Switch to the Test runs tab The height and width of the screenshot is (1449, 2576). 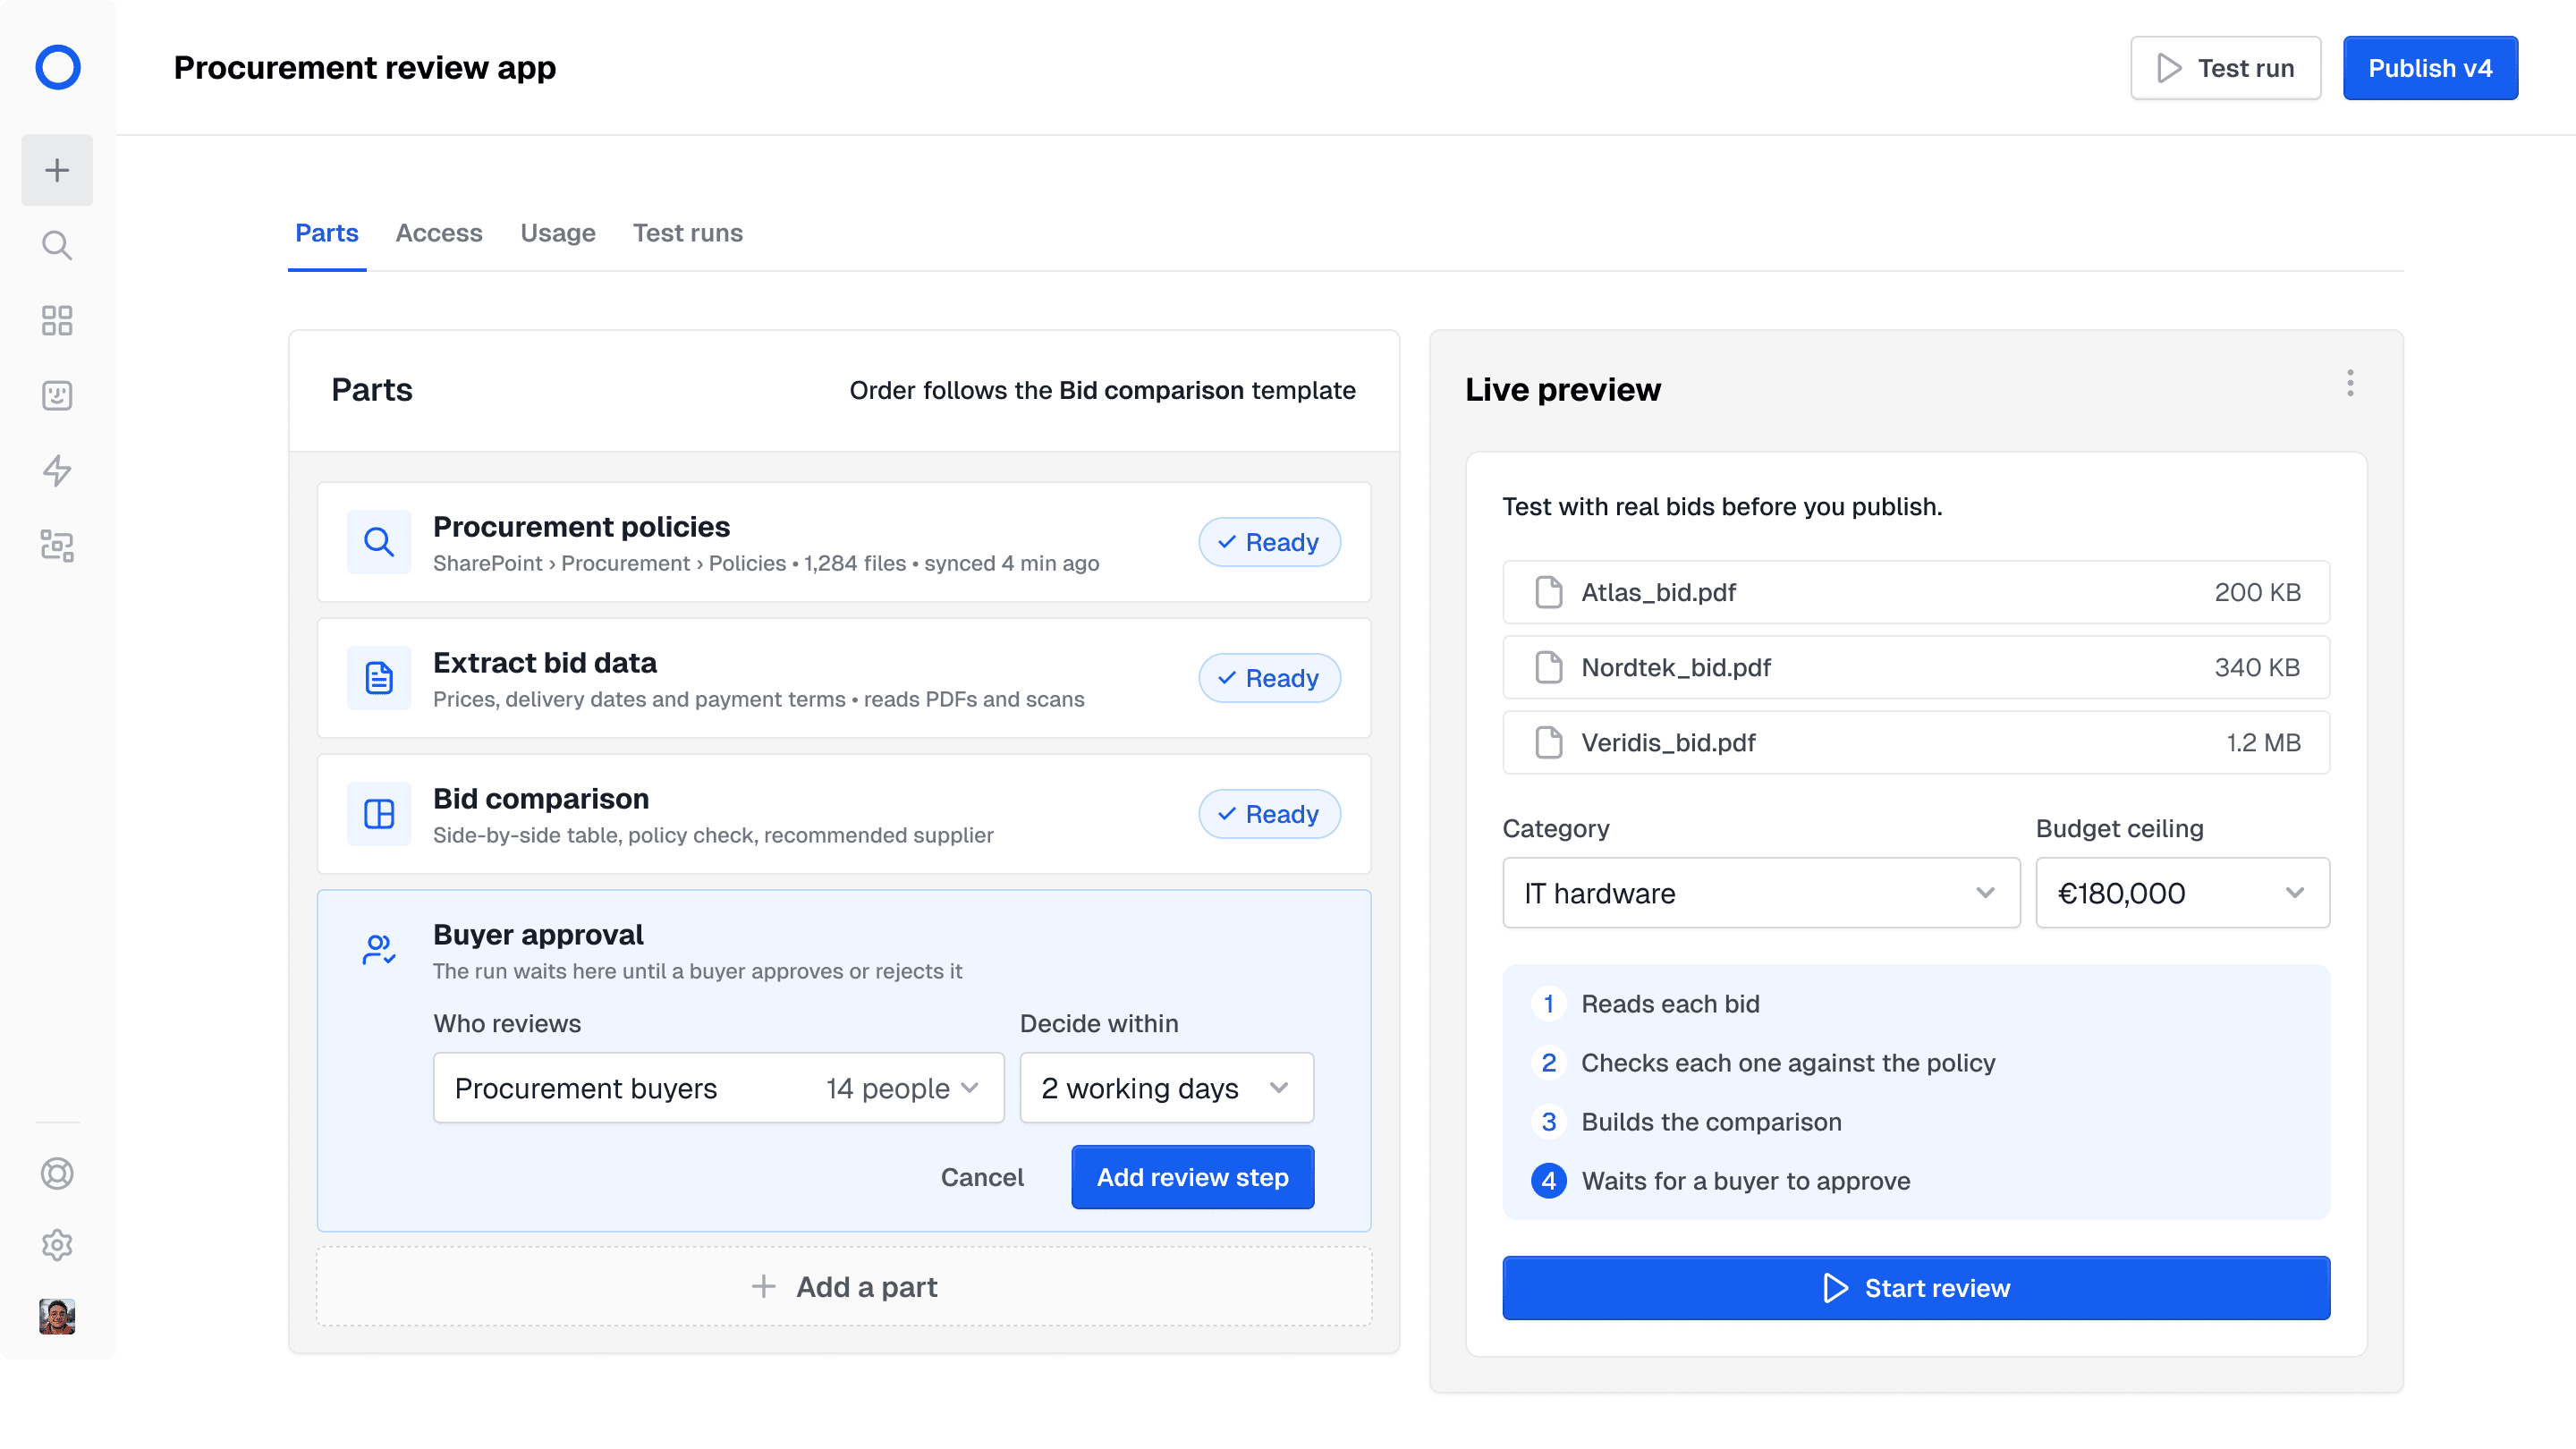pos(688,232)
